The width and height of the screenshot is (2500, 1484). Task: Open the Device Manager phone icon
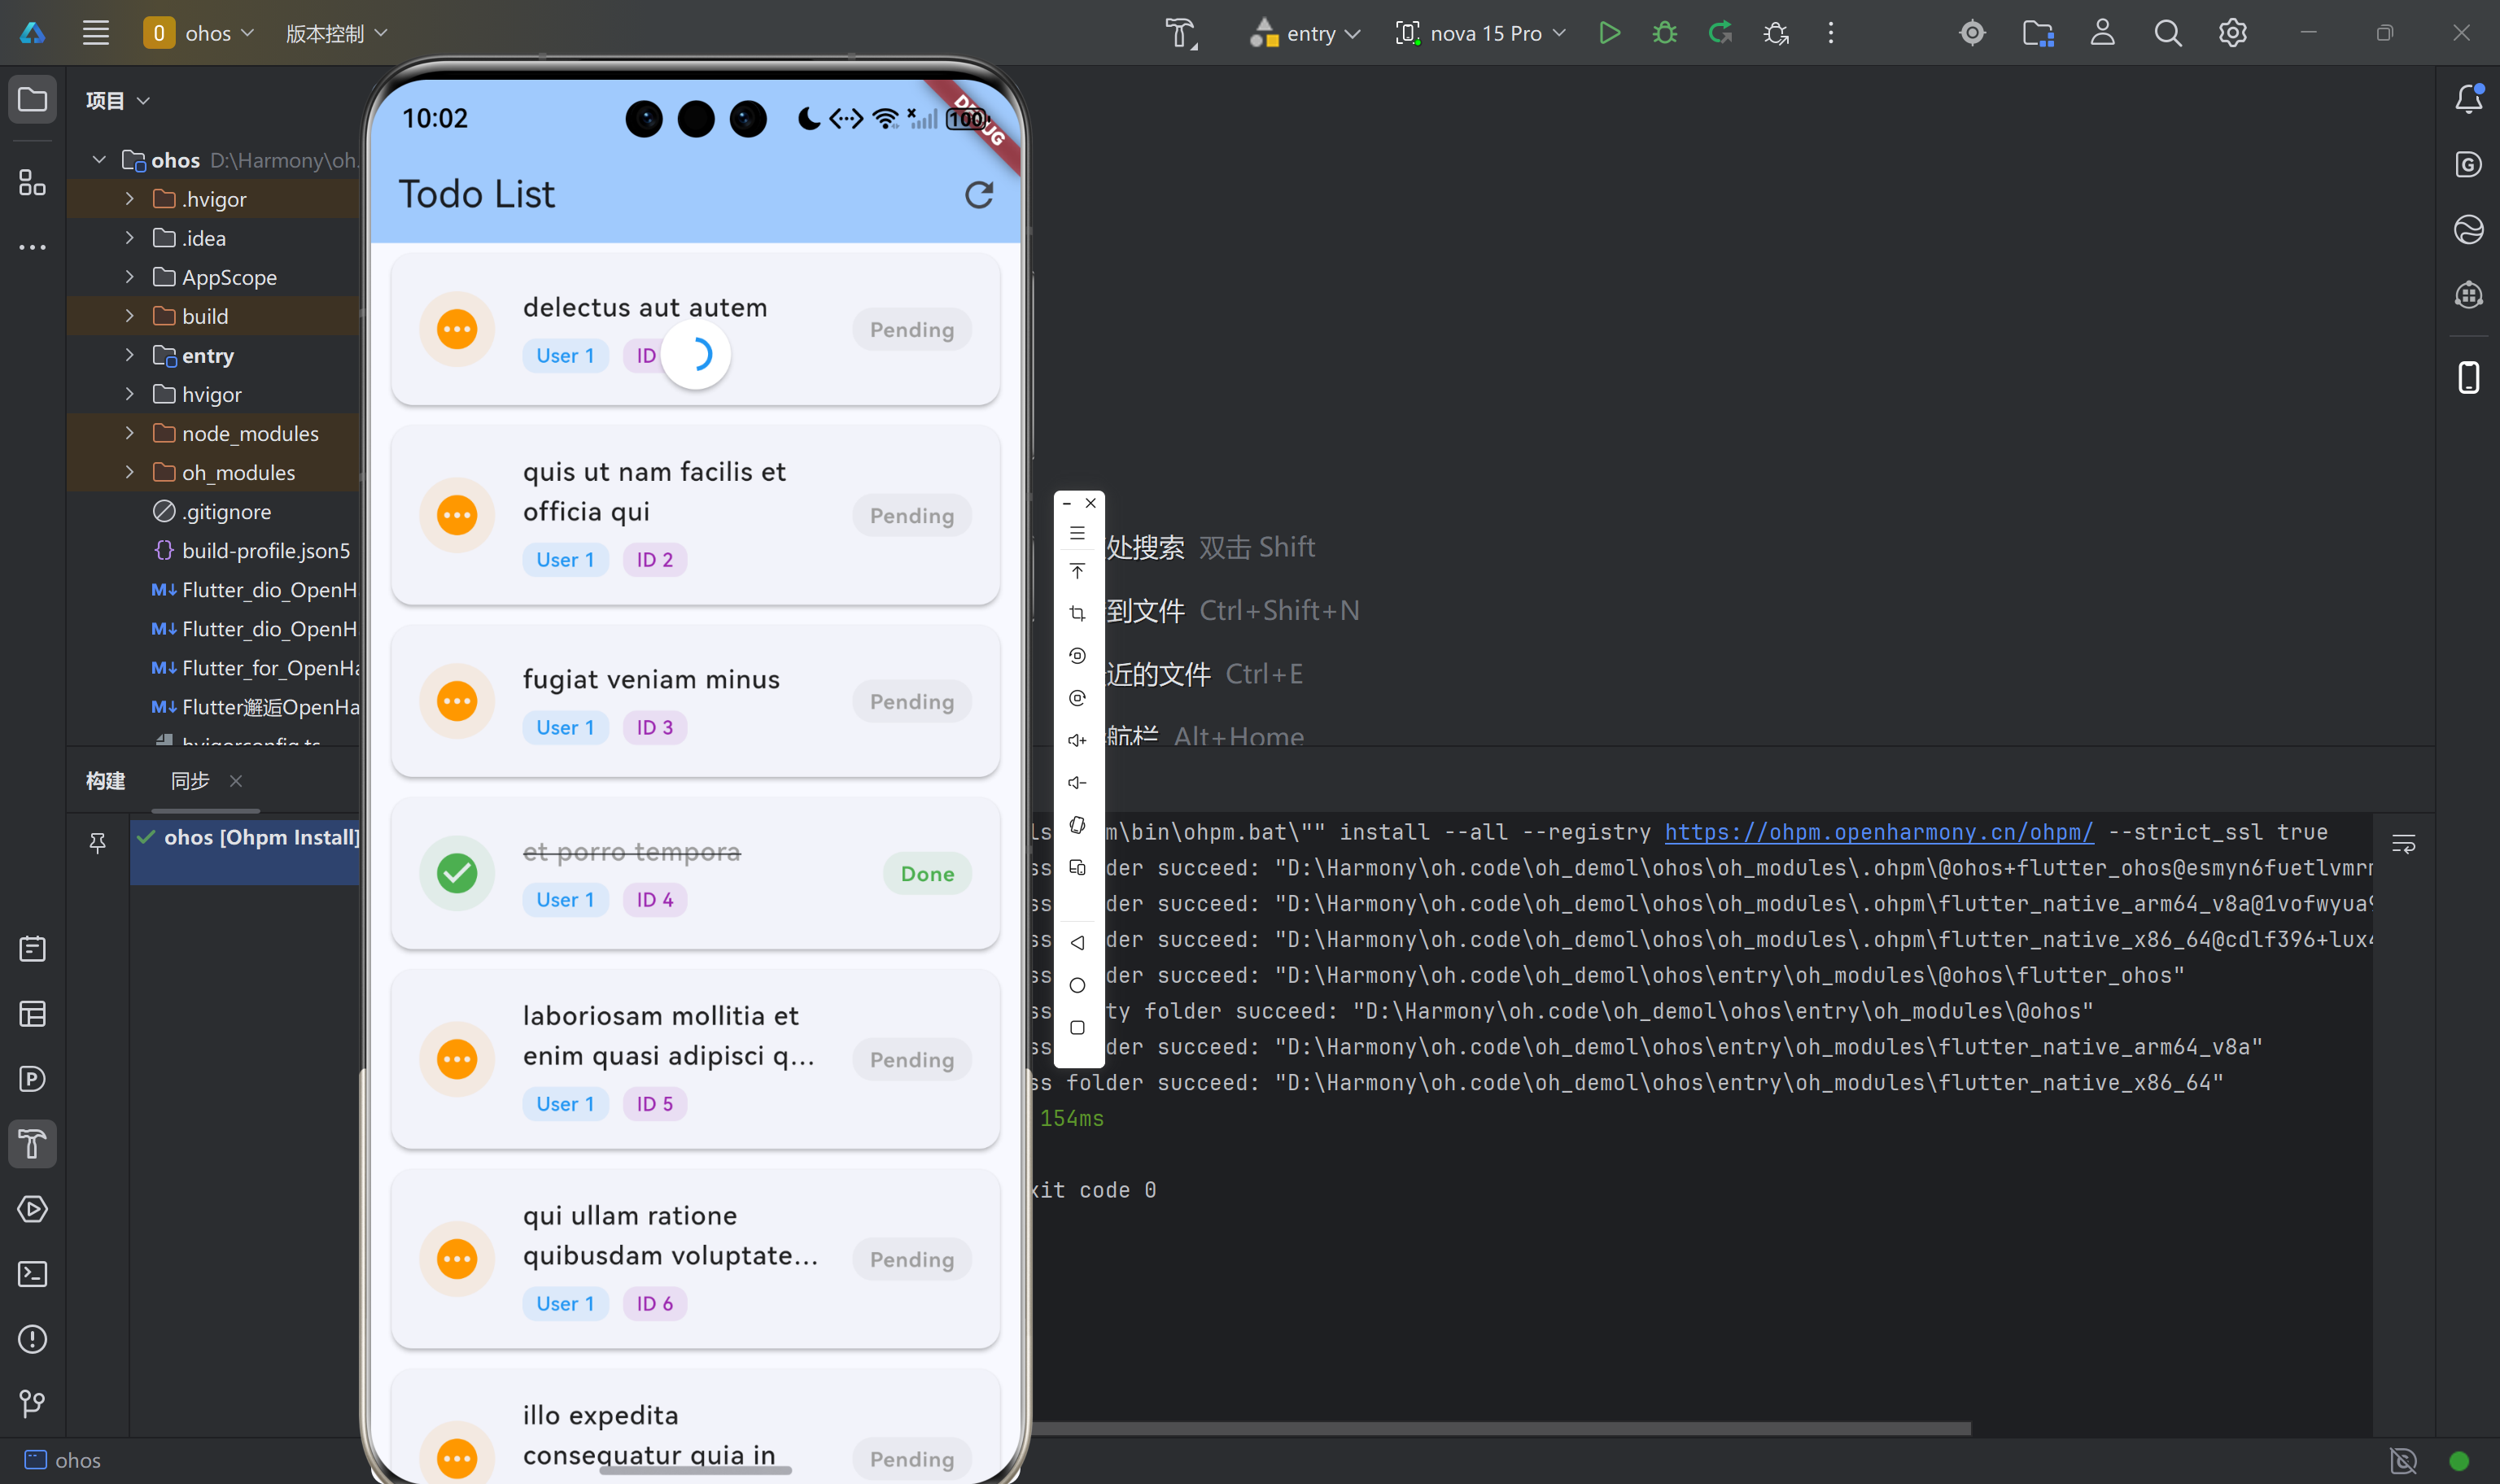tap(2468, 377)
